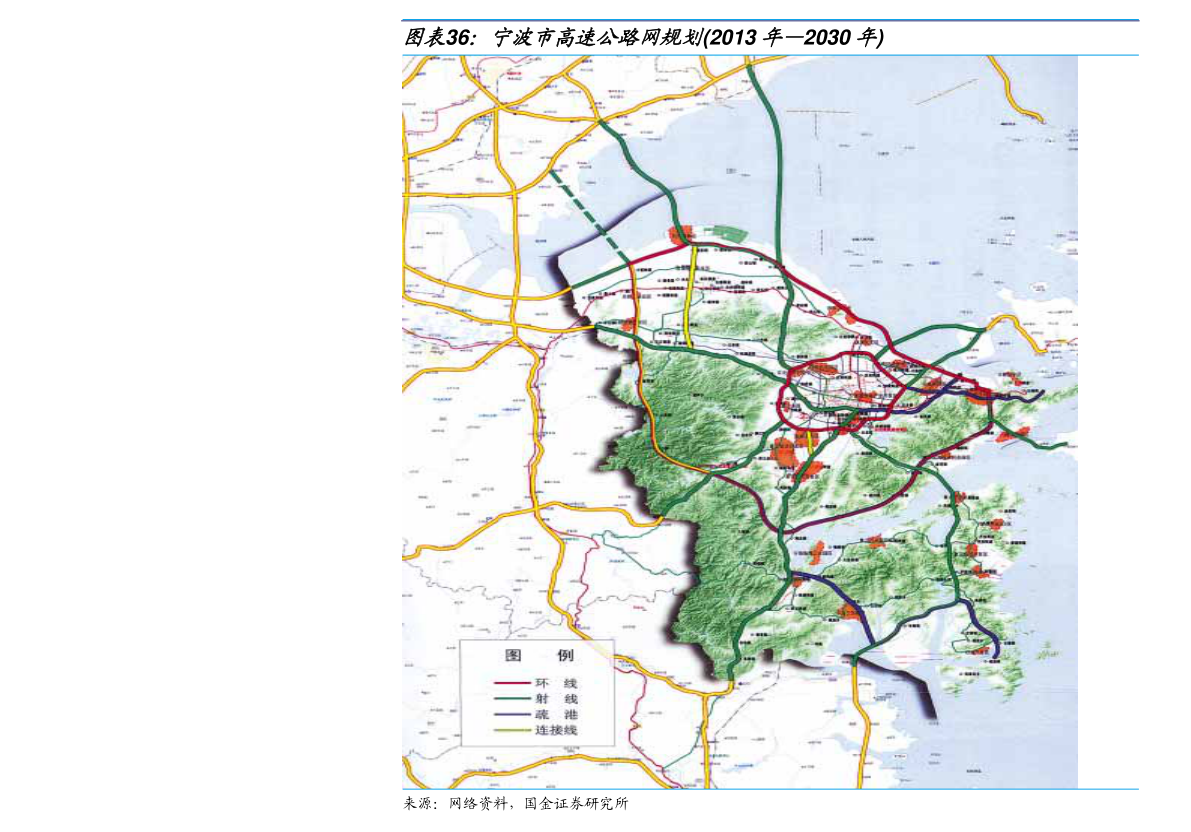Click the 图例 legend title
Screen dimensions: 1191x832
pos(538,657)
